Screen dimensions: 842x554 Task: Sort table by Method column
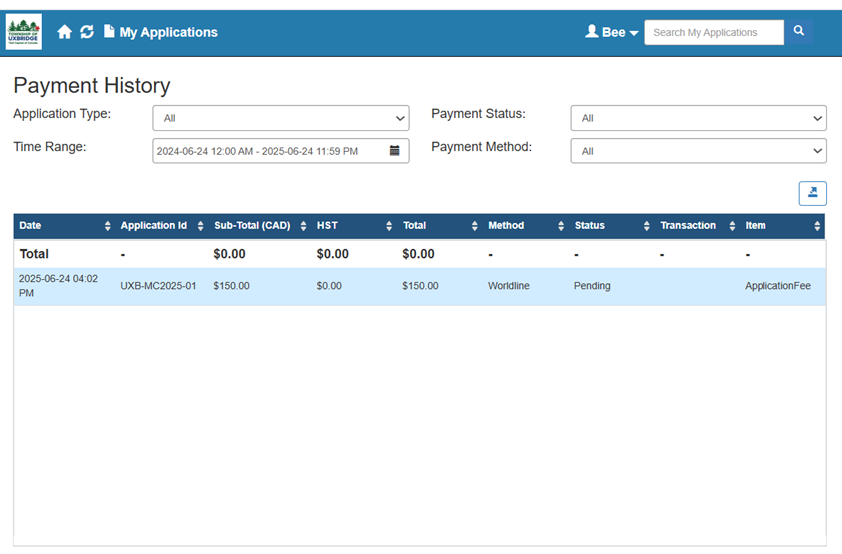pos(526,226)
